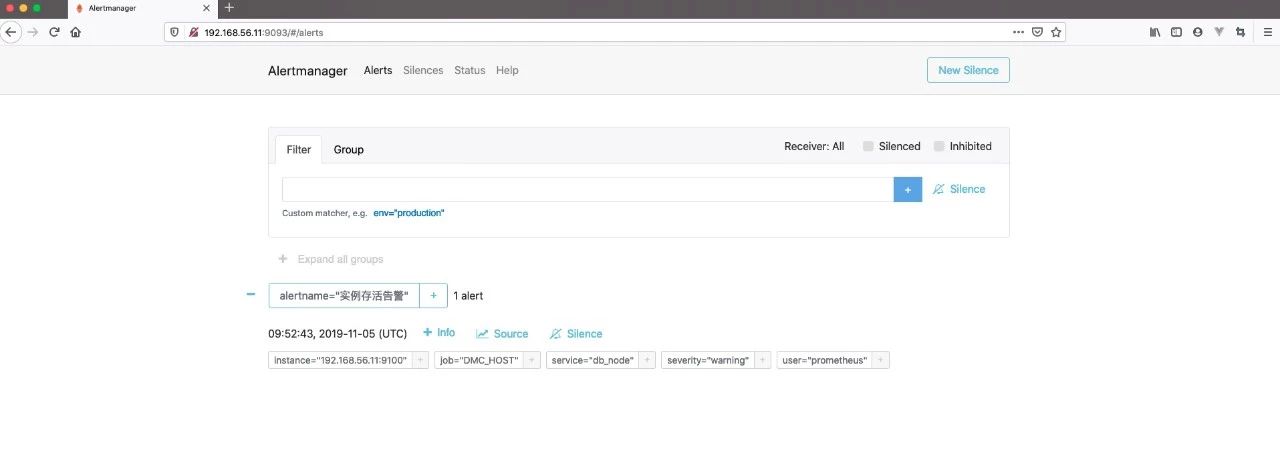Reload the Alertmanager page
1280x461 pixels.
[x=54, y=32]
